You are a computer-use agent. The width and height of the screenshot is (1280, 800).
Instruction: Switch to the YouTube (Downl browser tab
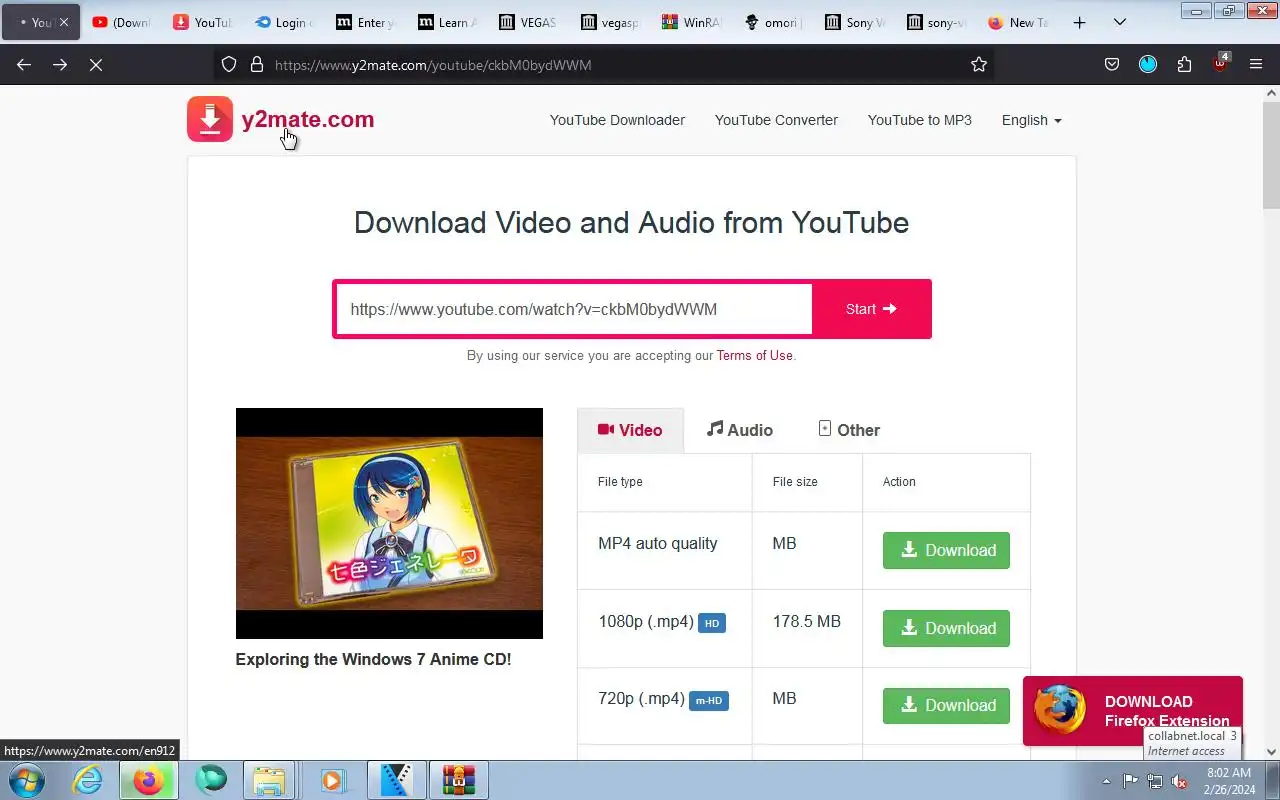121,22
